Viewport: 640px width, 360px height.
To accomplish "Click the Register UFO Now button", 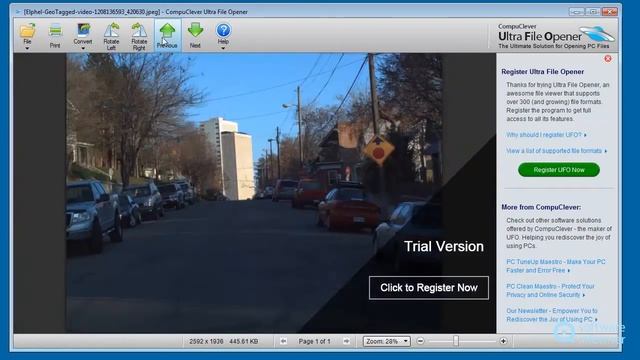I will [x=559, y=170].
